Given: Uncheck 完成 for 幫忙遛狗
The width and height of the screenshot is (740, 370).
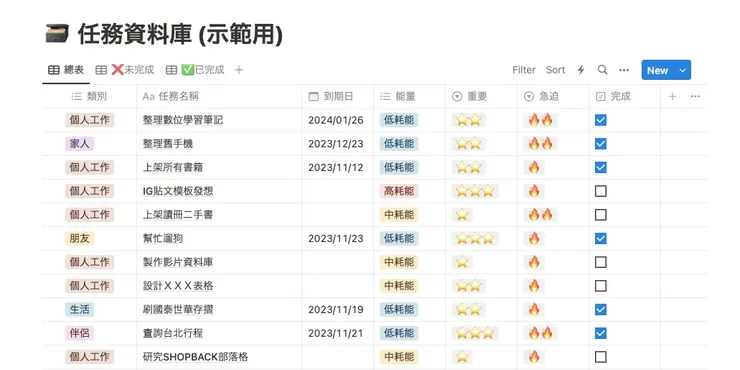Looking at the screenshot, I should (x=600, y=238).
